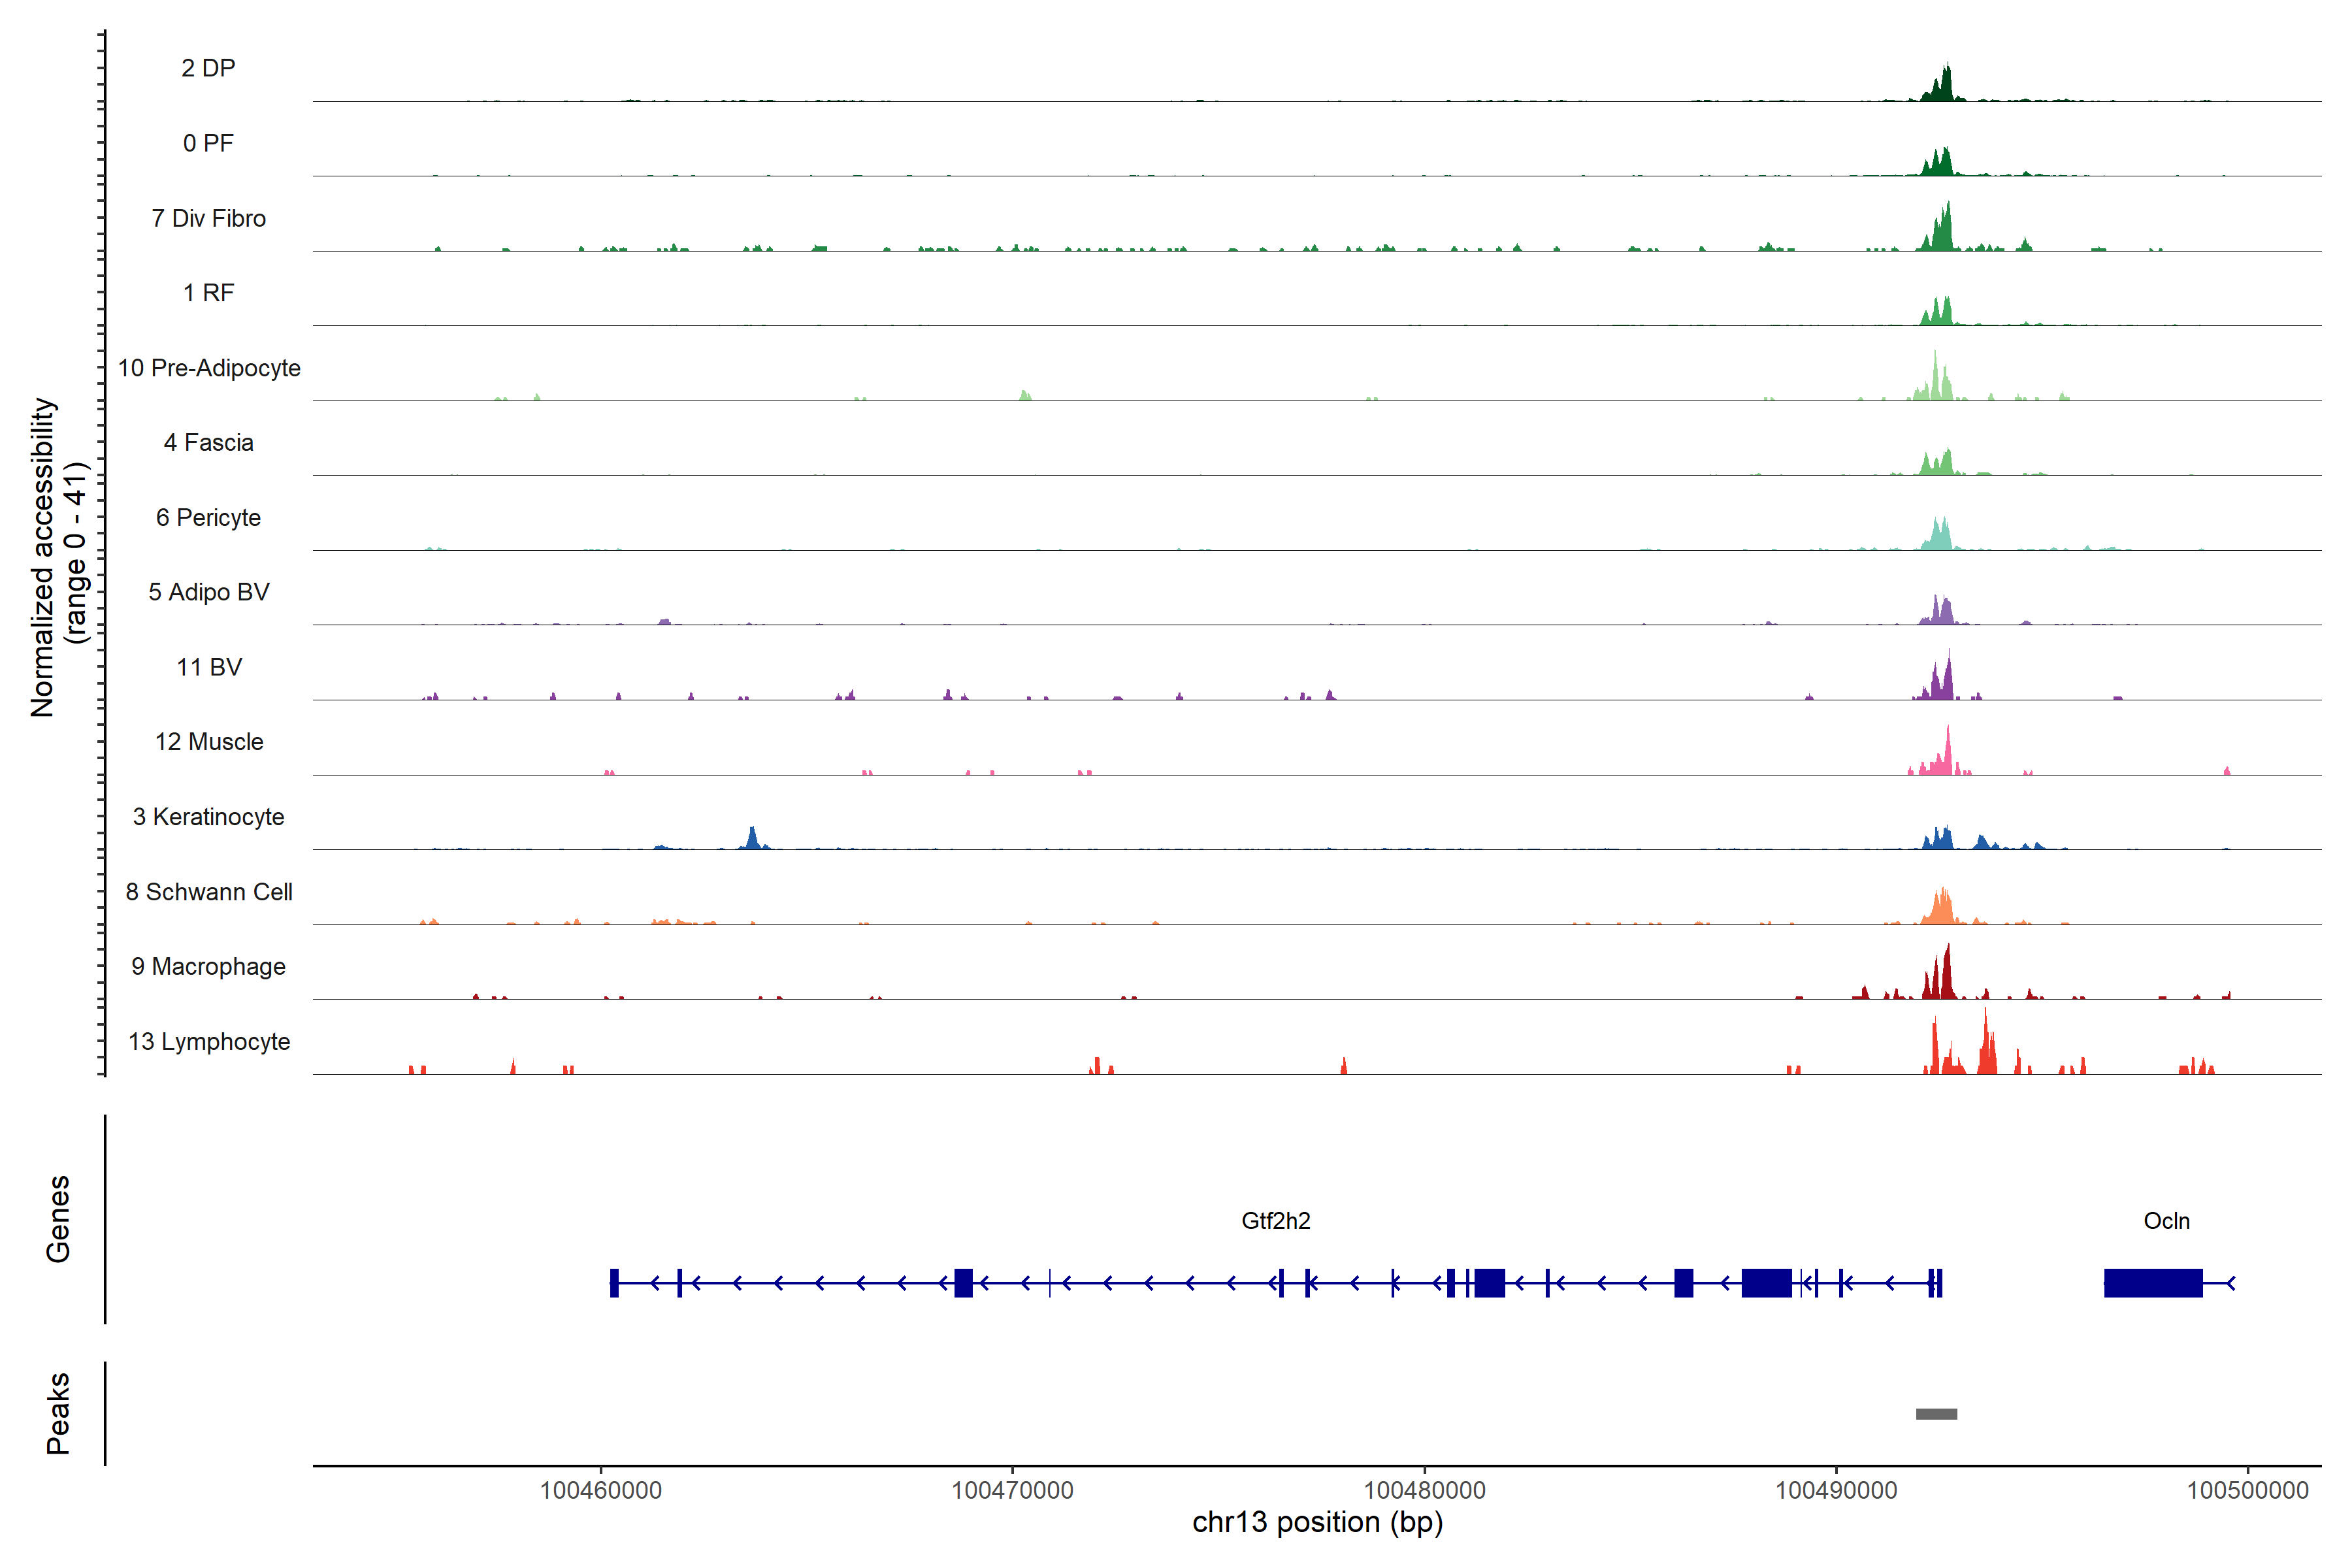This screenshot has height=1568, width=2352.
Task: Click the Ocln gene label
Action: pyautogui.click(x=2166, y=1220)
